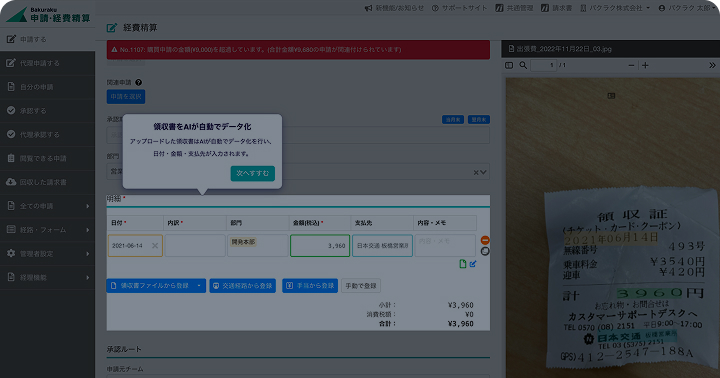Screen dimensions: 720x378
Task: Click the 当月末 button
Action: (x=453, y=119)
